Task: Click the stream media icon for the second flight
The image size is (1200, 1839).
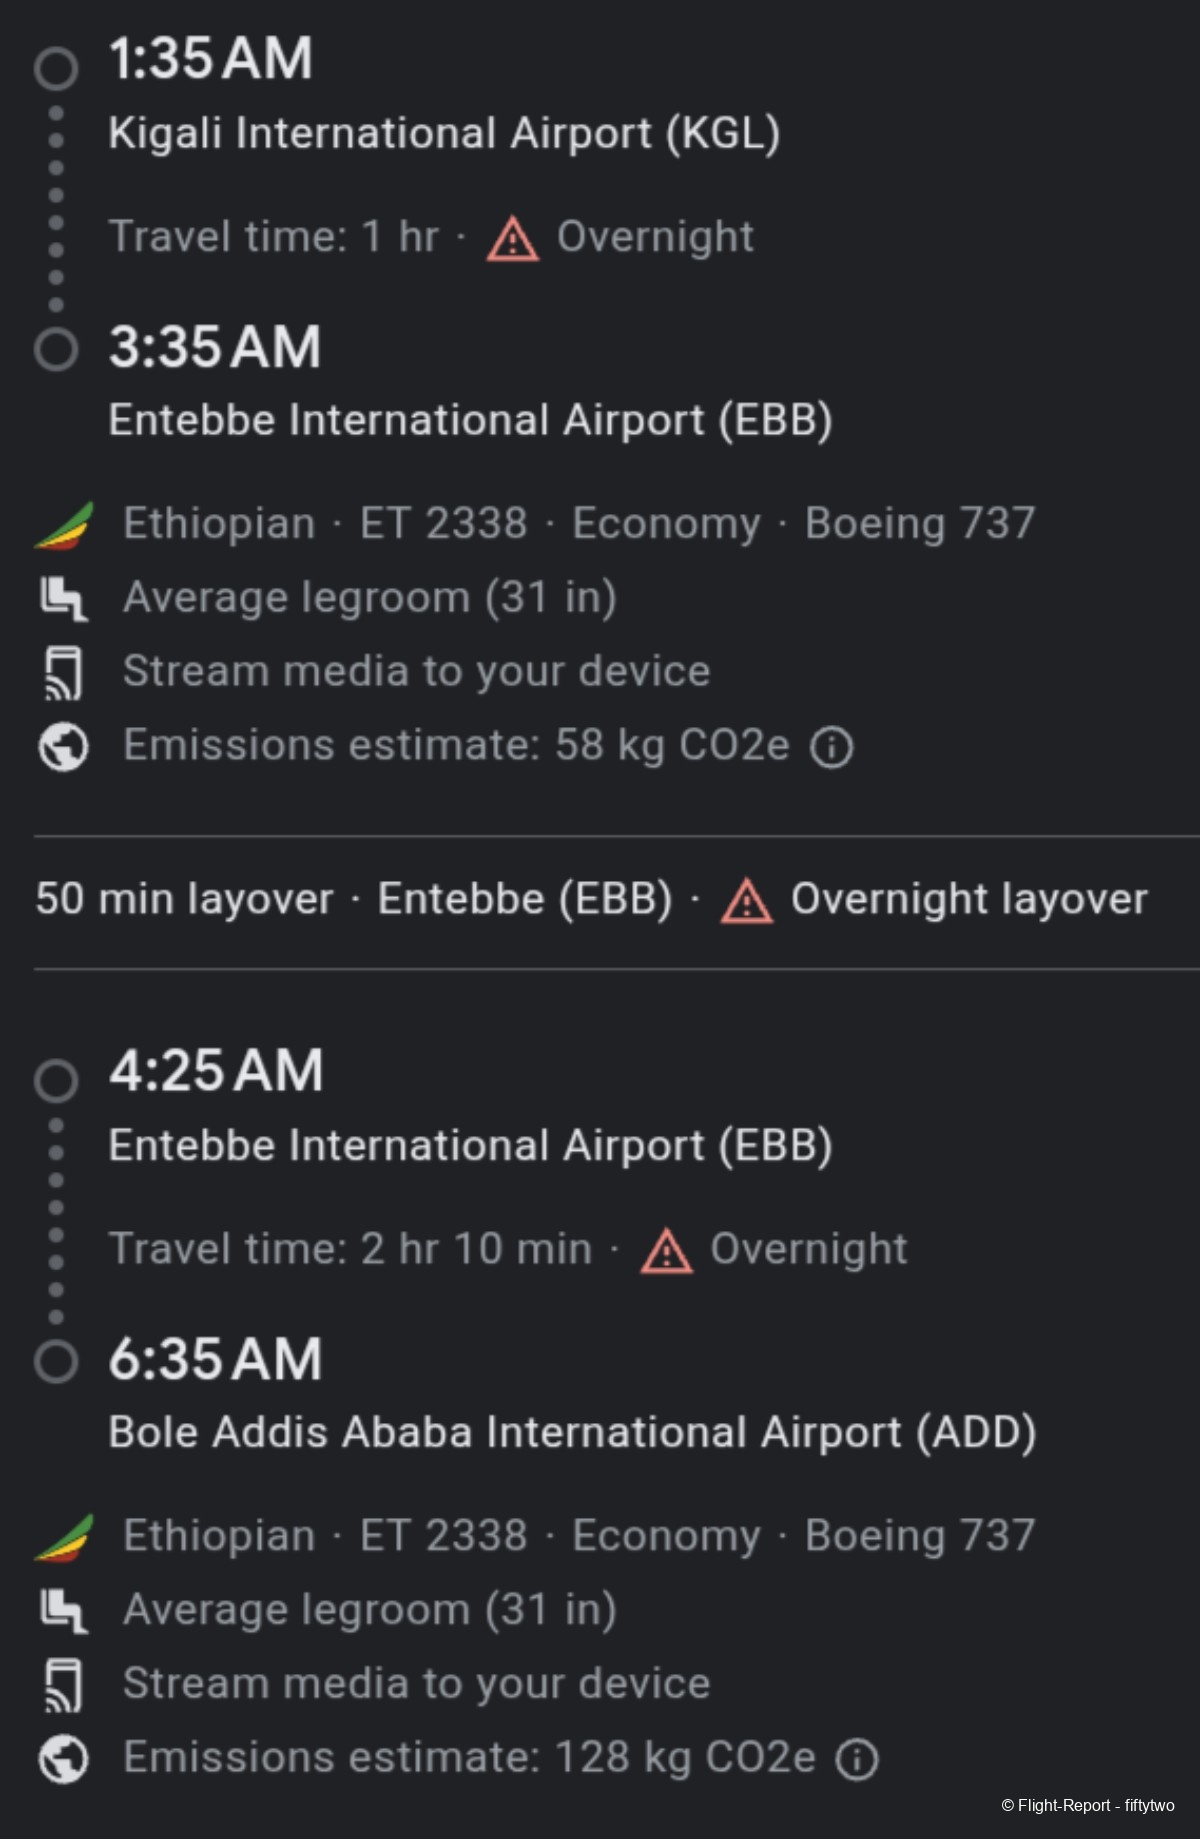Action: tap(63, 1684)
